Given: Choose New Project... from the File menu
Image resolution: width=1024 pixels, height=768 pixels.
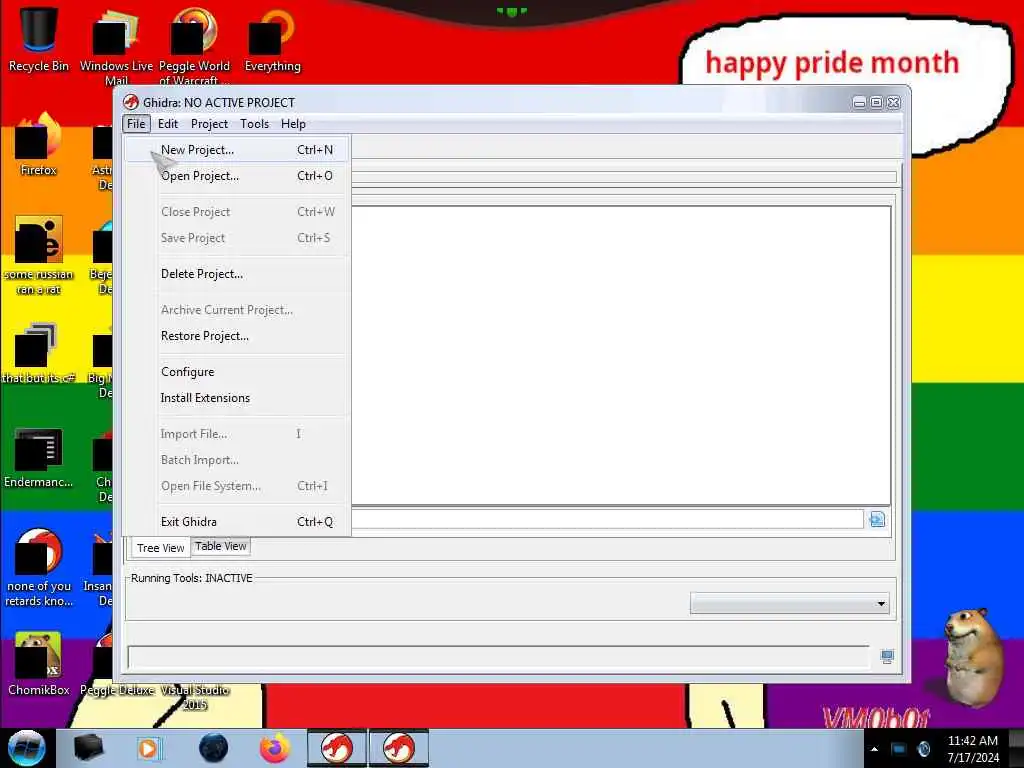Looking at the screenshot, I should [236, 150].
